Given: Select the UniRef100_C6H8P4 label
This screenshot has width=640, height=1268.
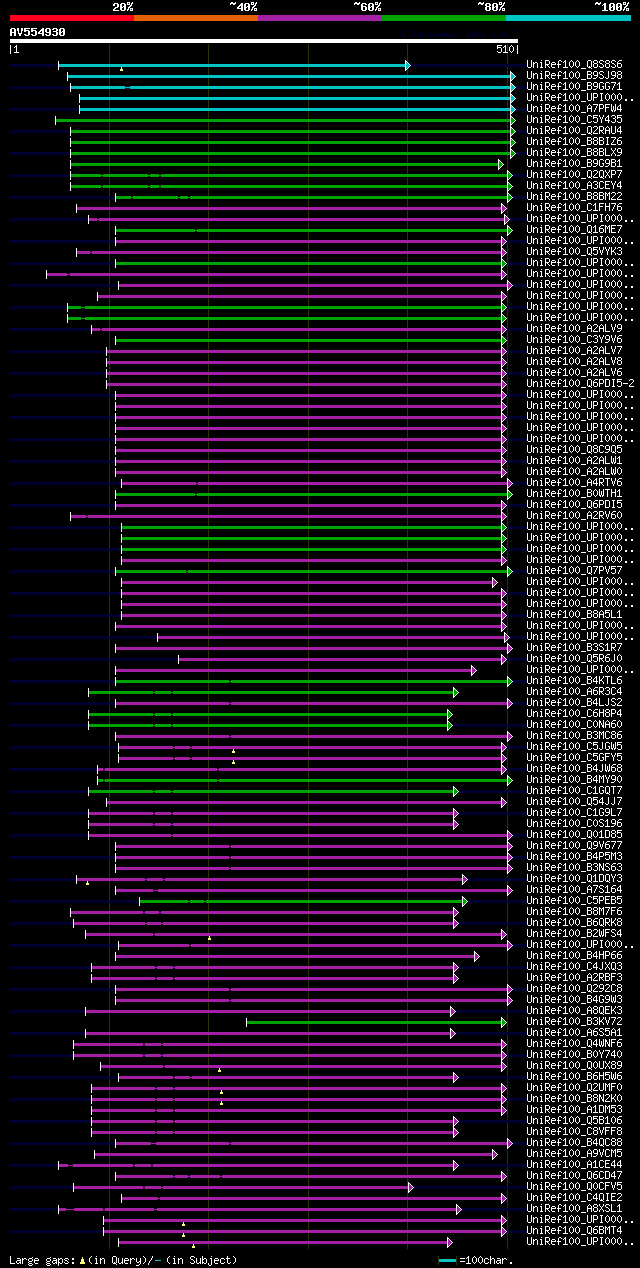Looking at the screenshot, I should pyautogui.click(x=575, y=714).
